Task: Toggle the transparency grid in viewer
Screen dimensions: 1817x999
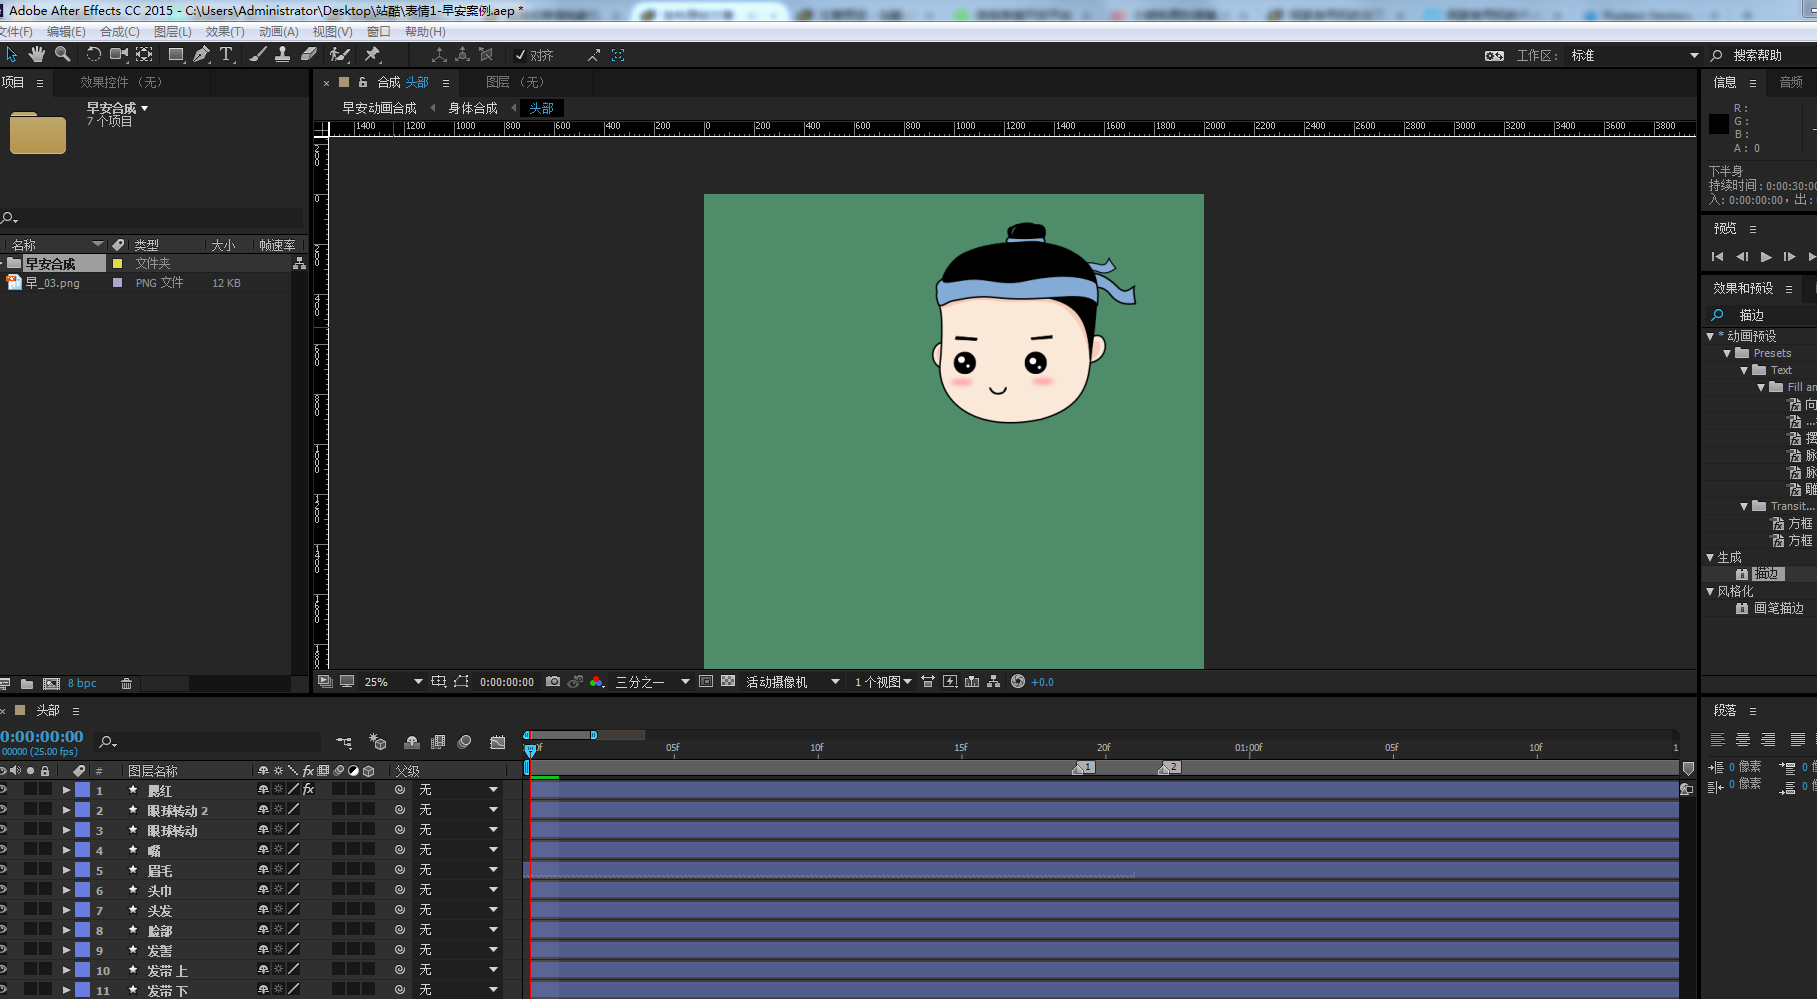Action: [x=728, y=682]
